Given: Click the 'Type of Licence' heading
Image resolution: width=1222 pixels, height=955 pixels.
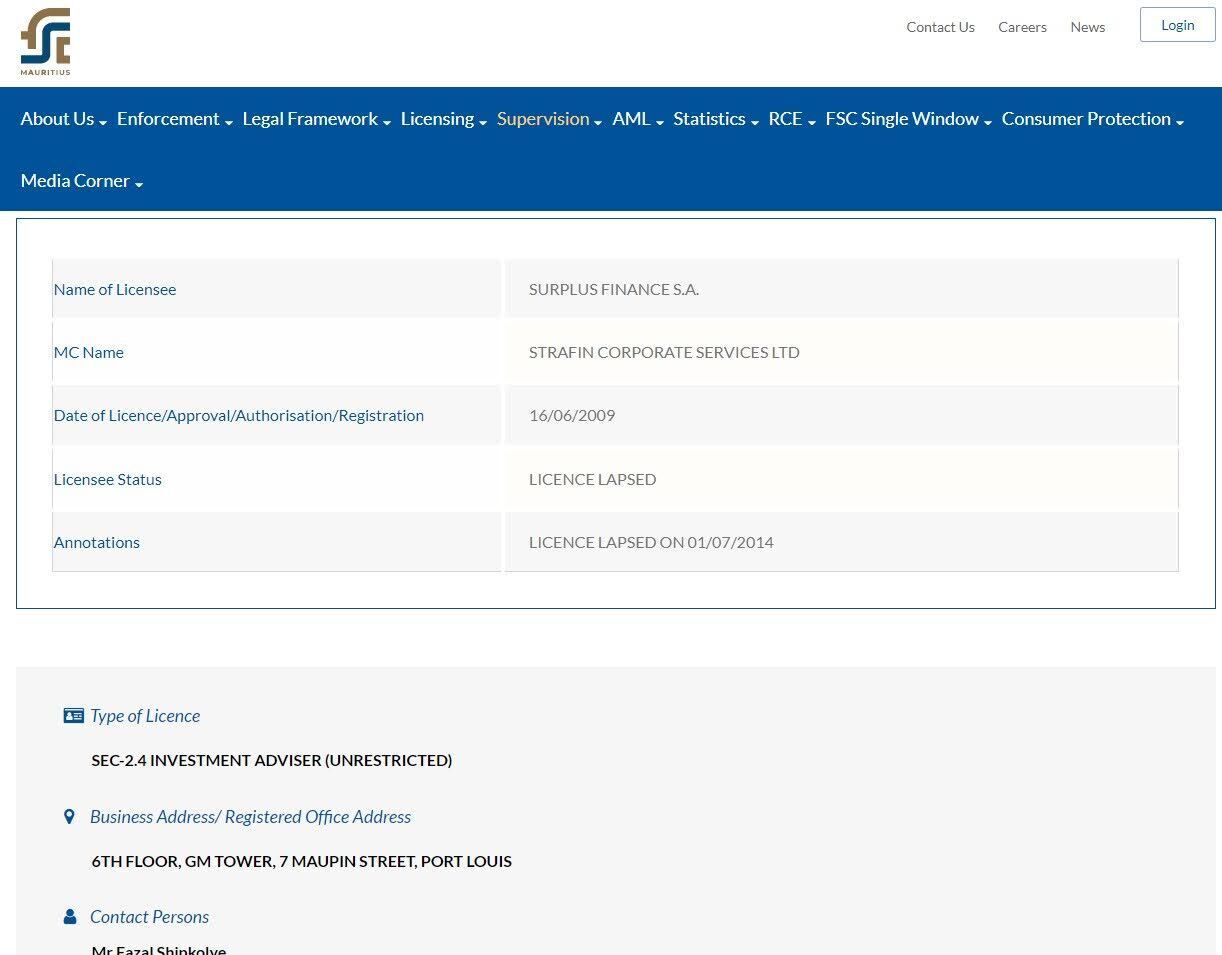Looking at the screenshot, I should (x=145, y=716).
